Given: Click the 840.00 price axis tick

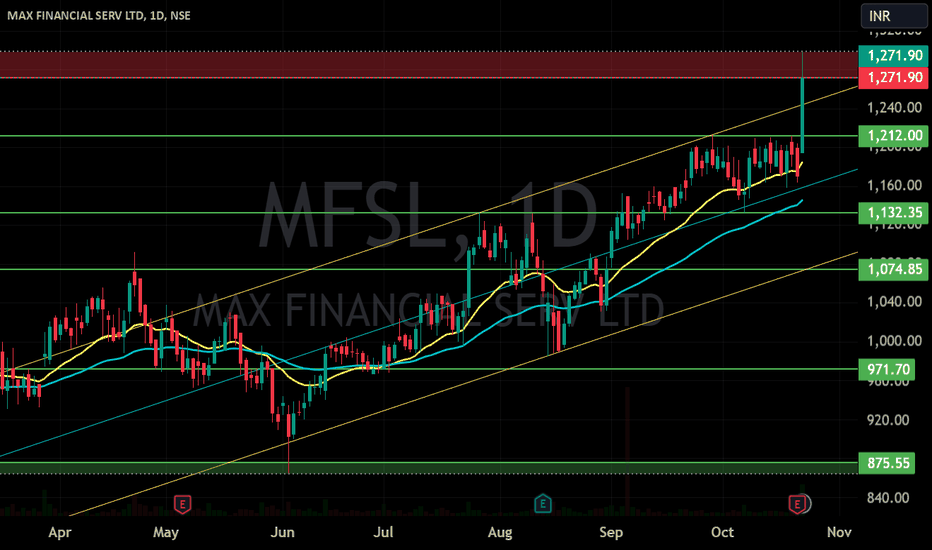Looking at the screenshot, I should (888, 498).
